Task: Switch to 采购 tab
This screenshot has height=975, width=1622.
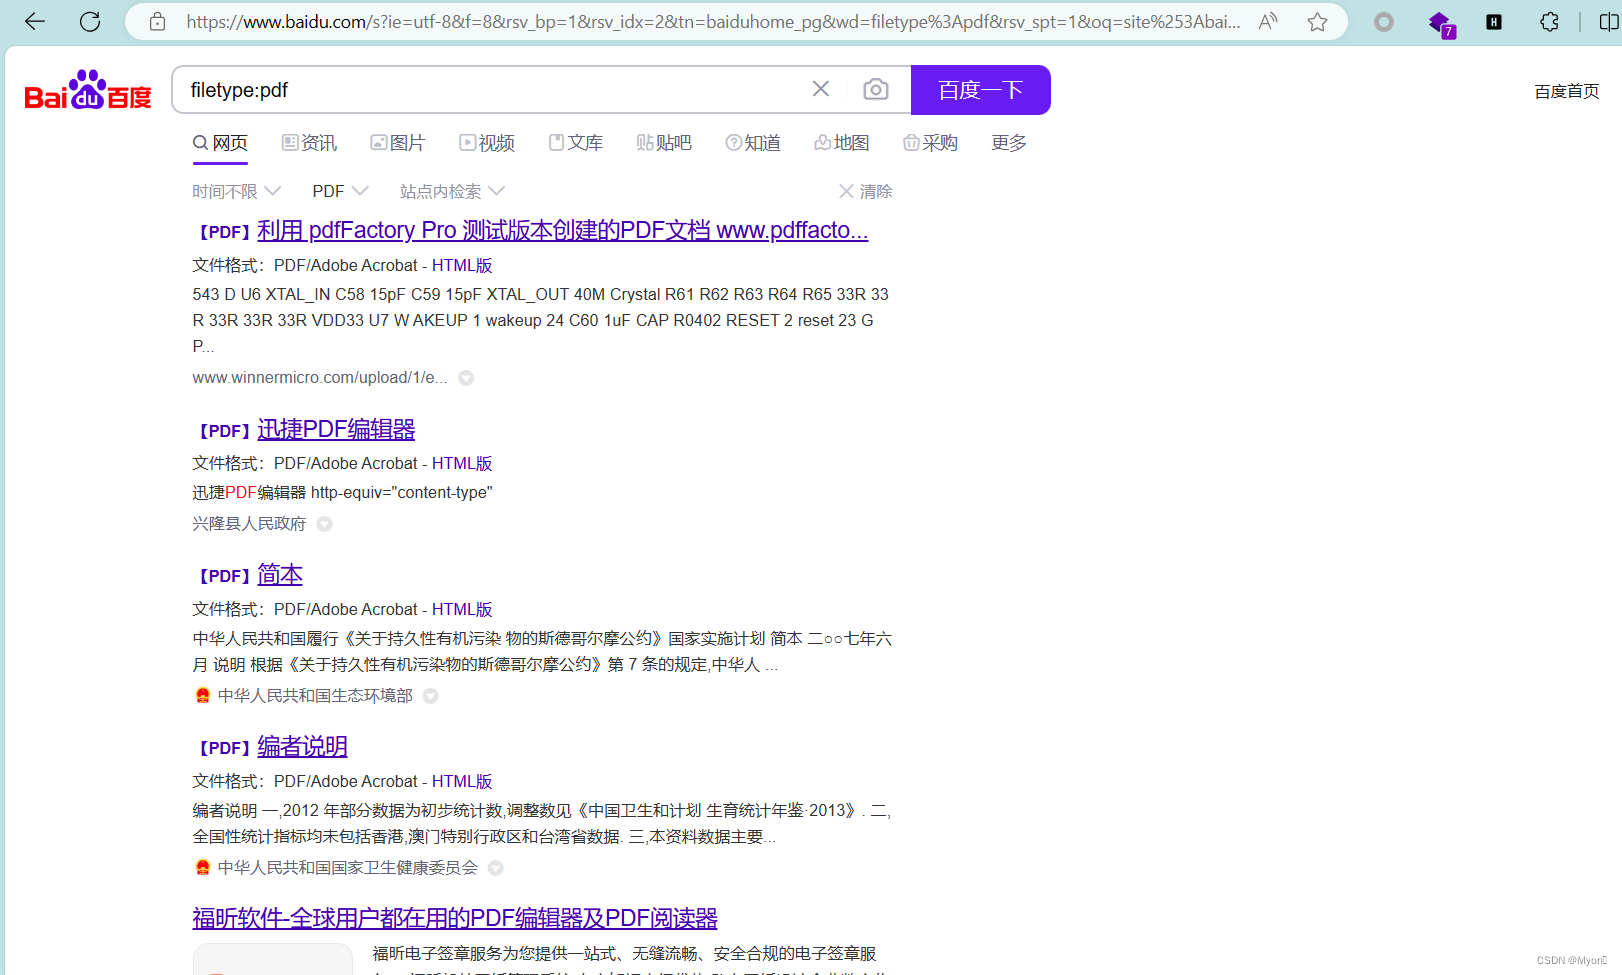Action: point(930,143)
